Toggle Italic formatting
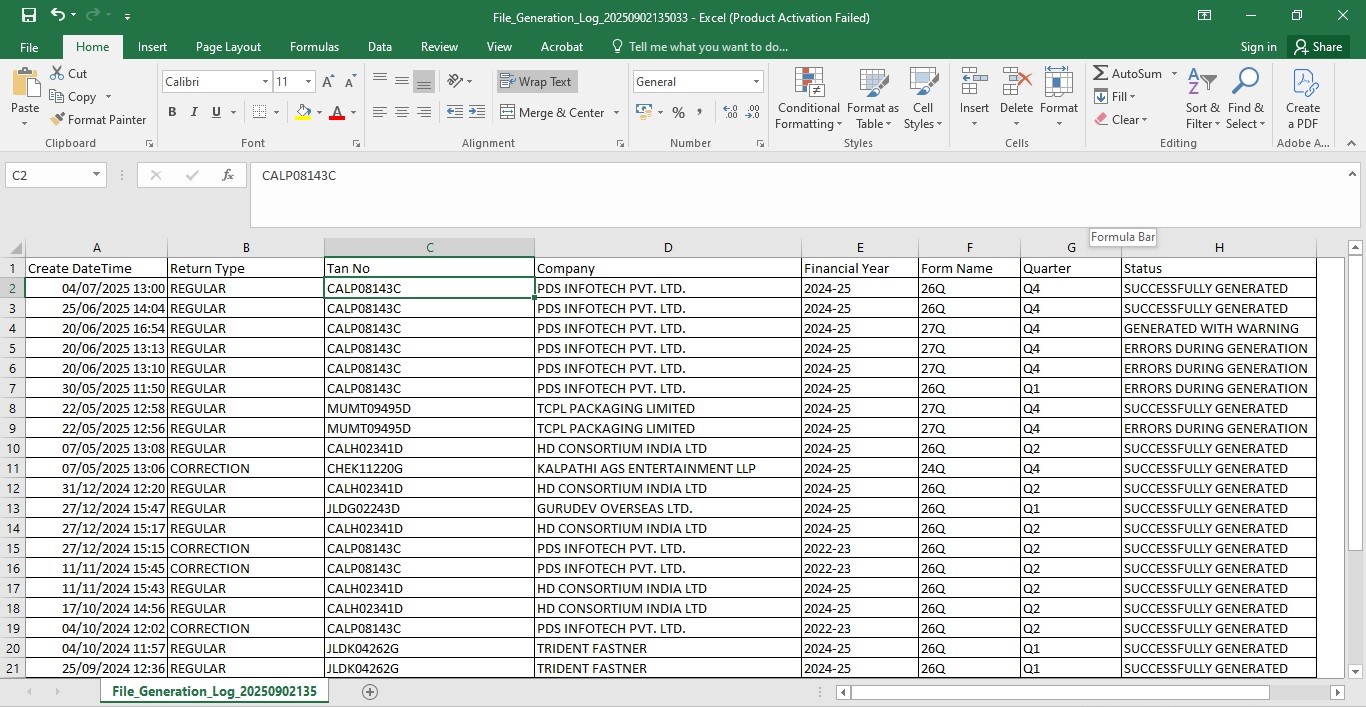This screenshot has height=707, width=1366. [194, 113]
